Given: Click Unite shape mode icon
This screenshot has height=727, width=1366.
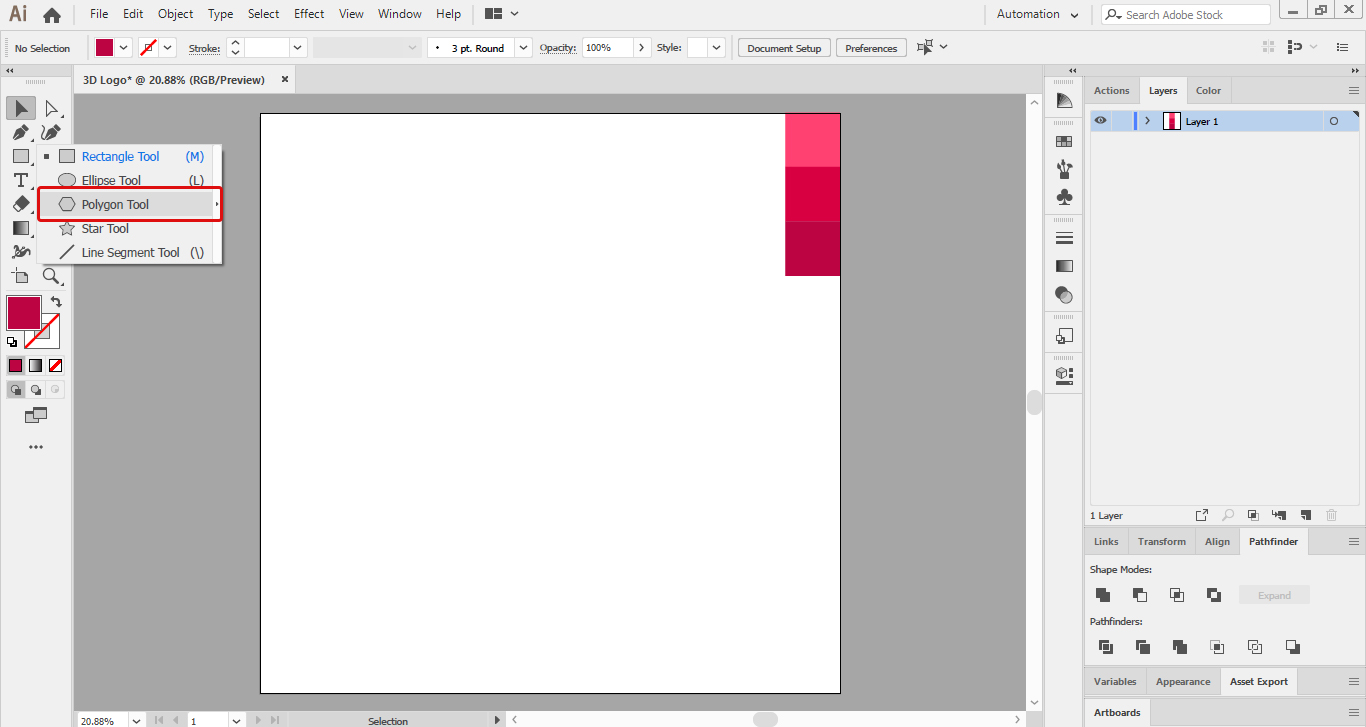Looking at the screenshot, I should 1103,595.
